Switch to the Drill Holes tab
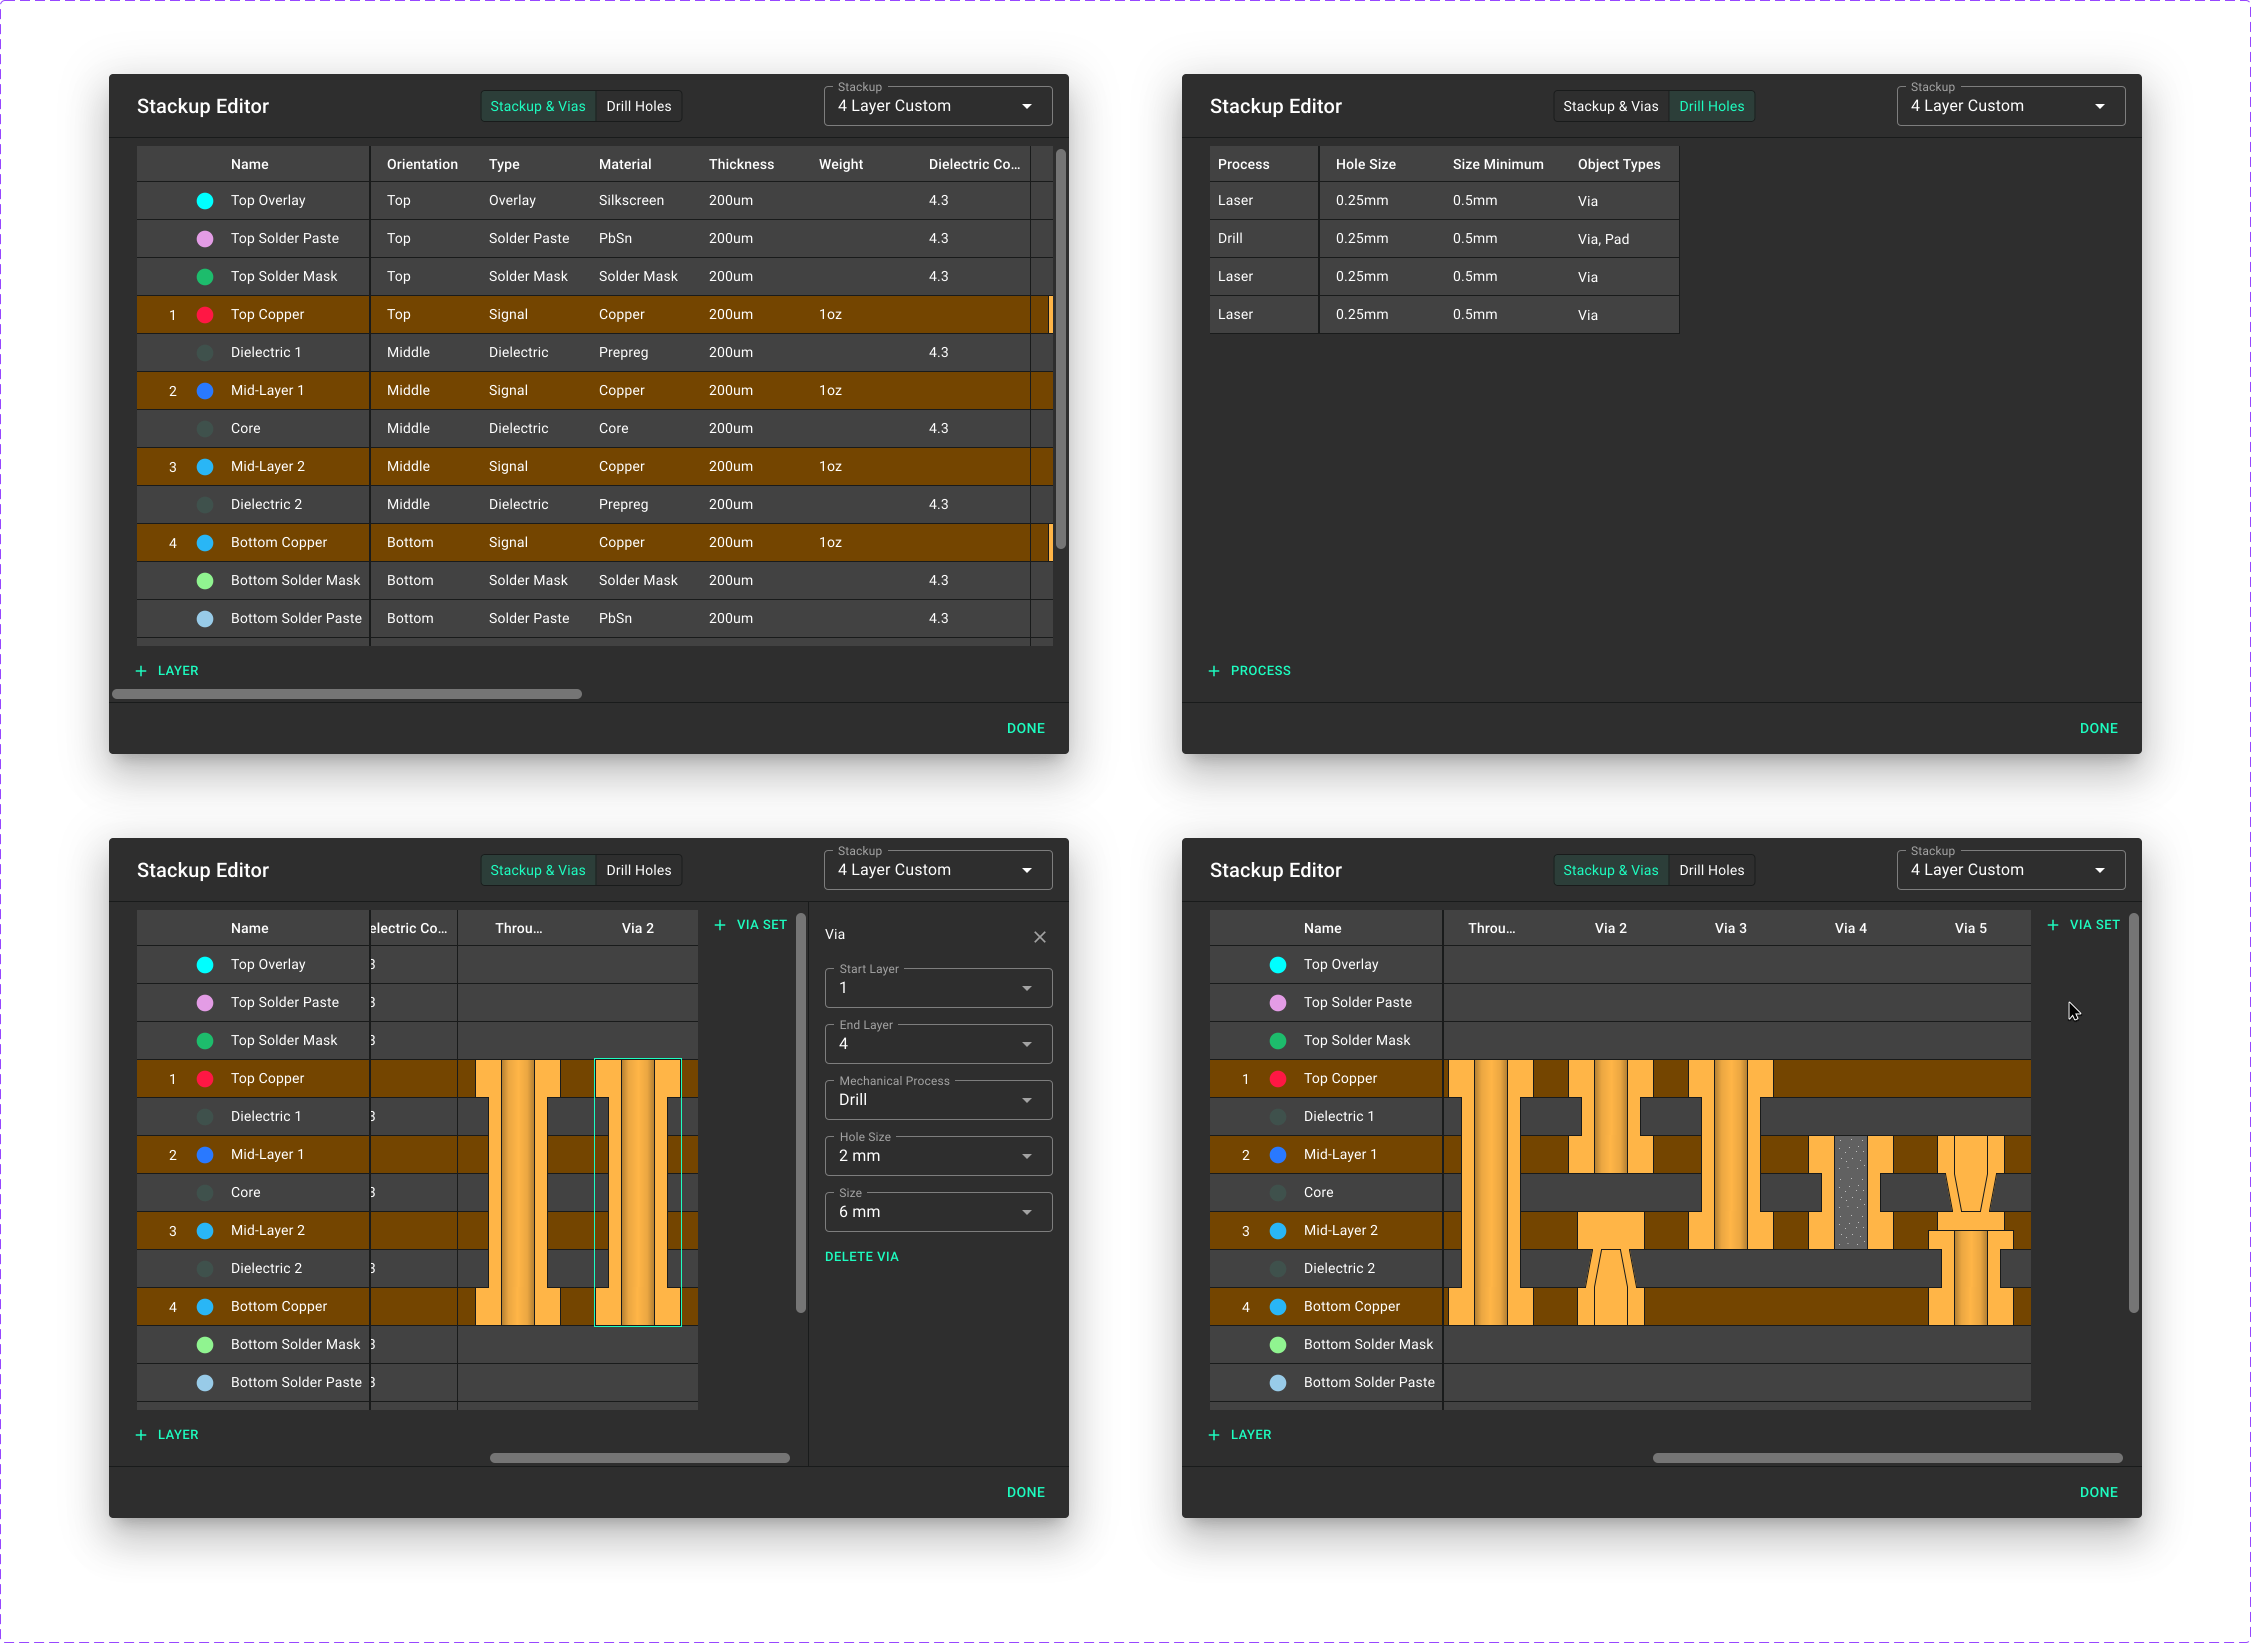This screenshot has height=1643, width=2251. point(638,105)
